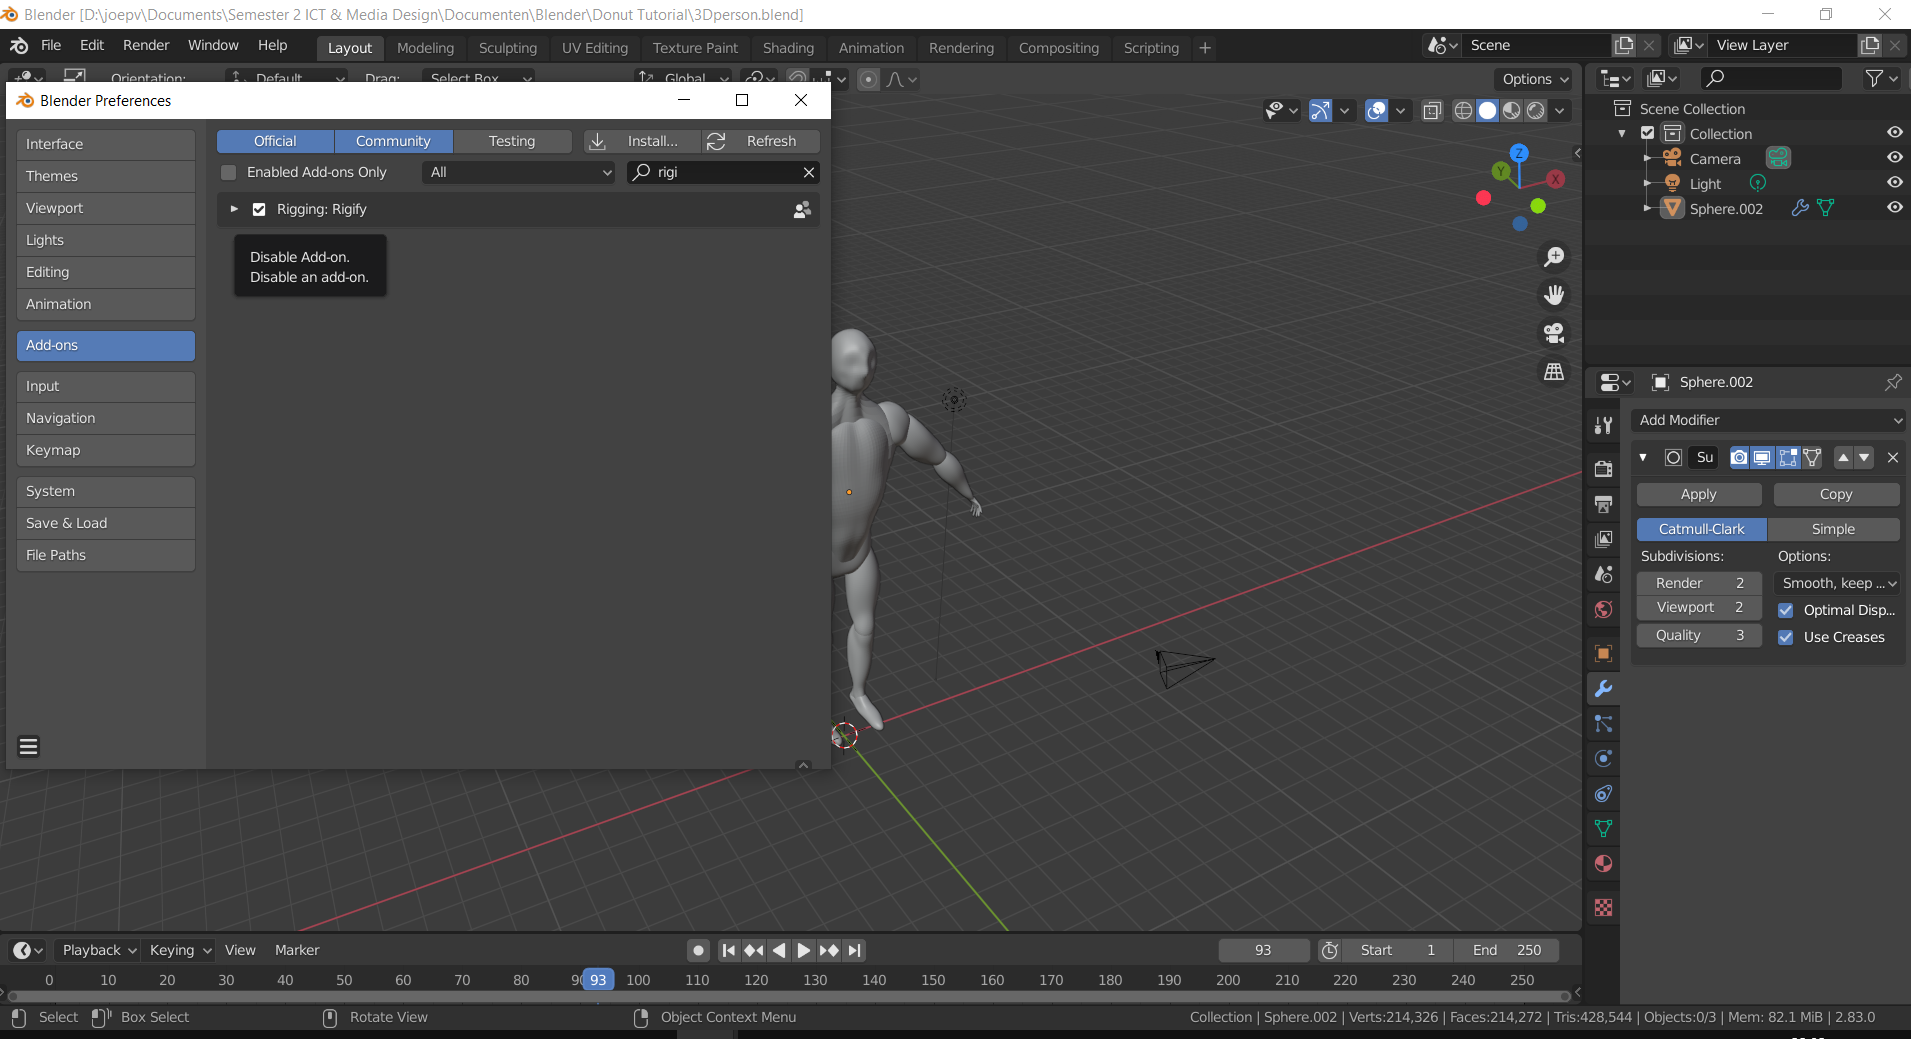Open the add-on category All dropdown
The width and height of the screenshot is (1911, 1039).
click(519, 172)
